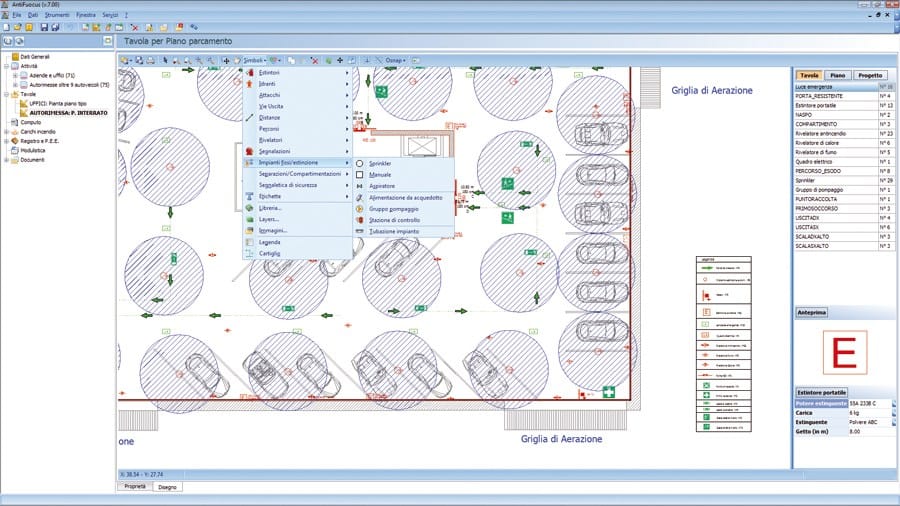Select the arrow pointer tool in drawing toolbar

click(x=165, y=61)
